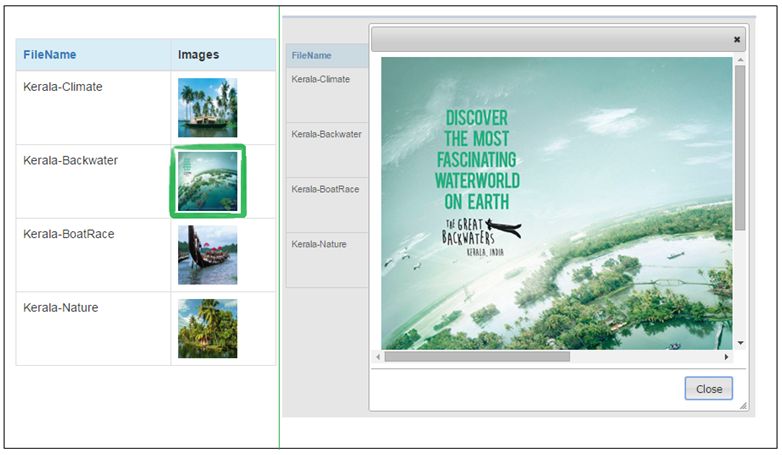Click dimmed Kerala-Climate row behind dialog
The height and width of the screenshot is (455, 782).
pyautogui.click(x=327, y=95)
